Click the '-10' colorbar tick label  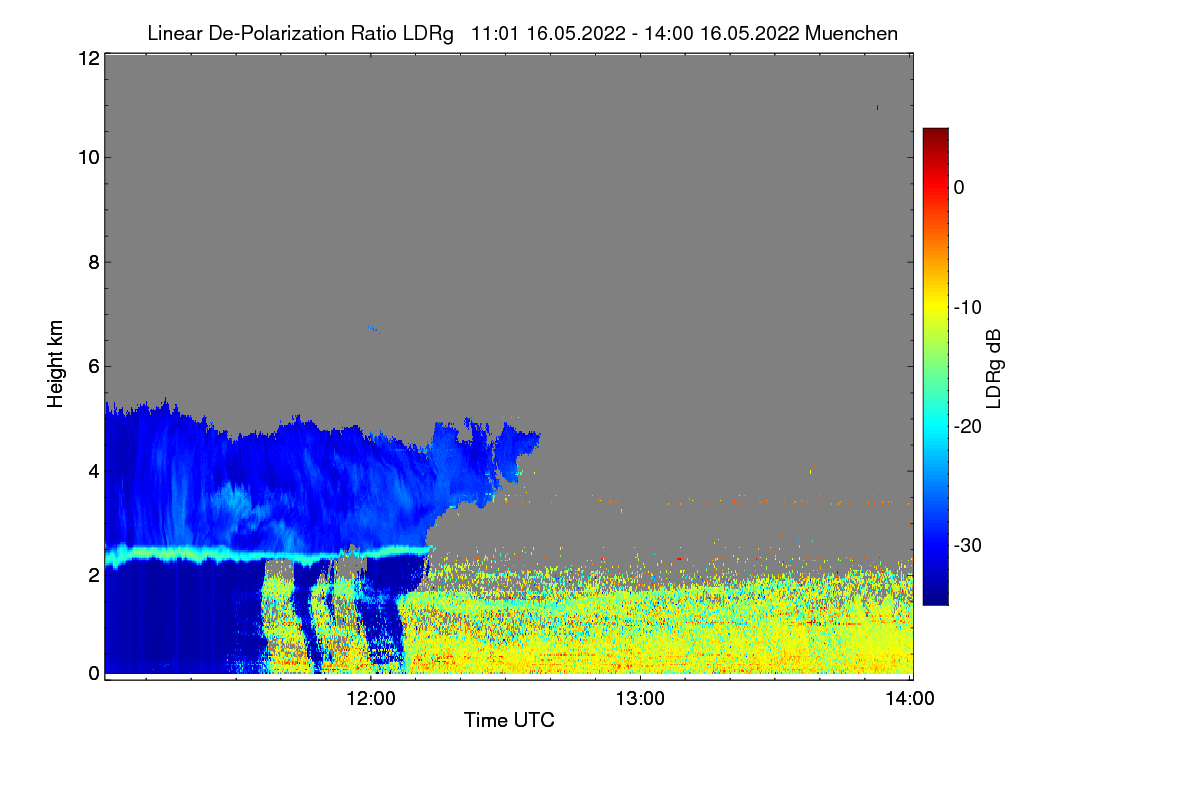click(x=969, y=307)
